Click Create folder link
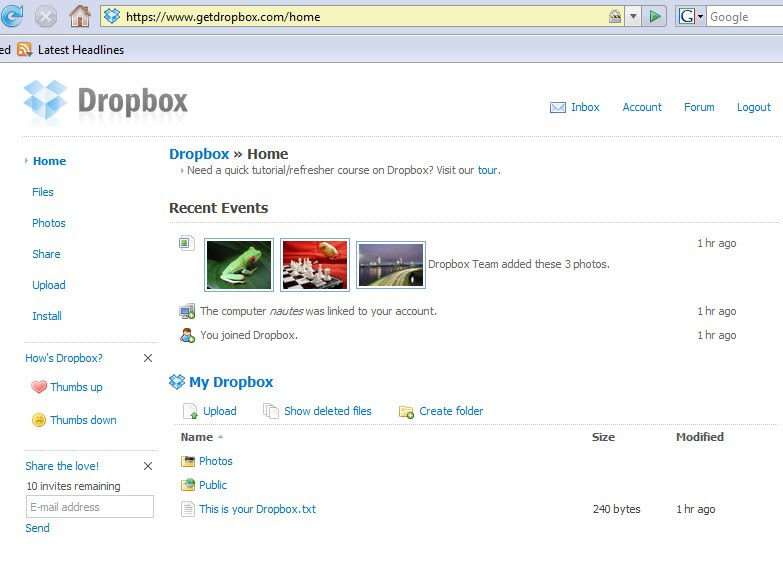 (451, 411)
